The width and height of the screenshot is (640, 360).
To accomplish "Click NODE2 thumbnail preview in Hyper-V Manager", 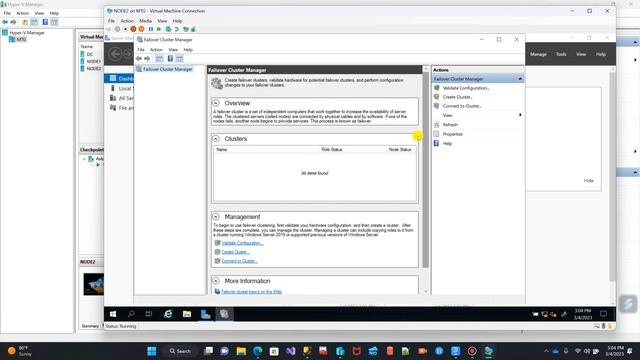I will [93, 284].
